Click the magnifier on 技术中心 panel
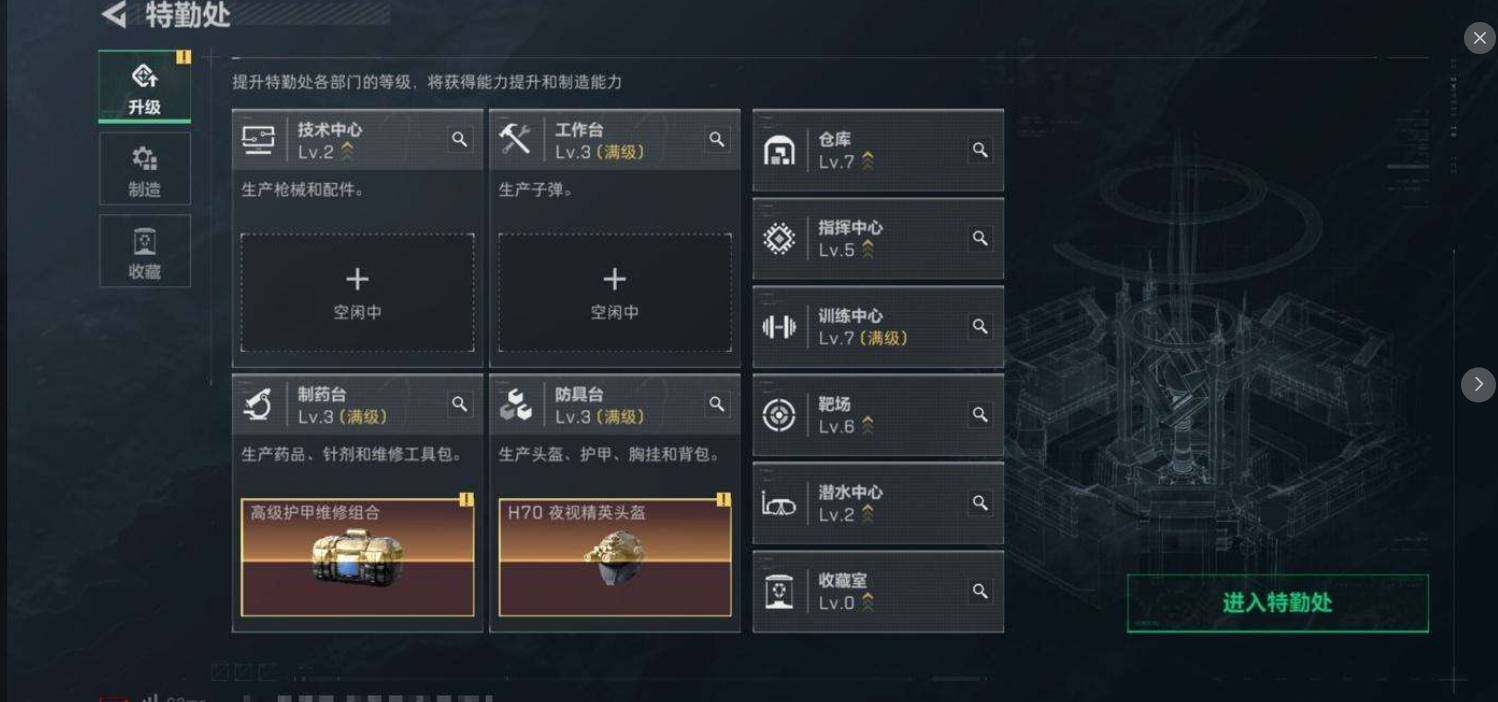Viewport: 1498px width, 702px height. click(459, 140)
